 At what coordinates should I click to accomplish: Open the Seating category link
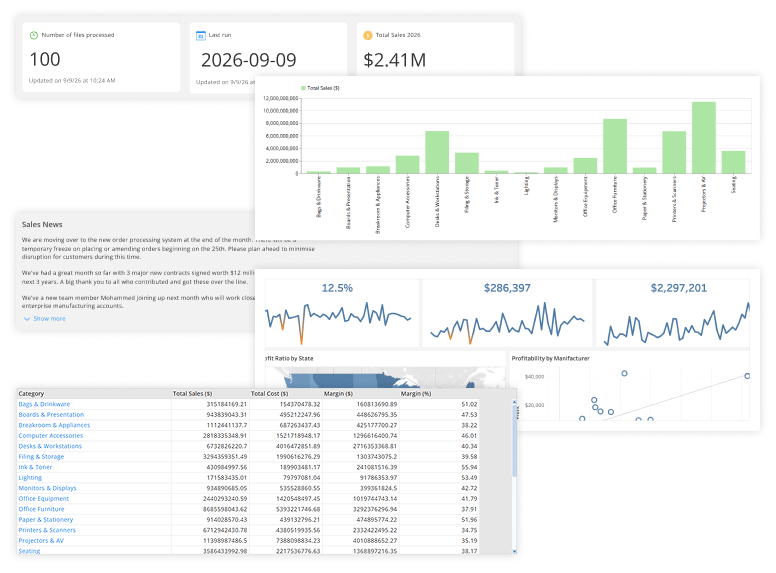coord(29,551)
